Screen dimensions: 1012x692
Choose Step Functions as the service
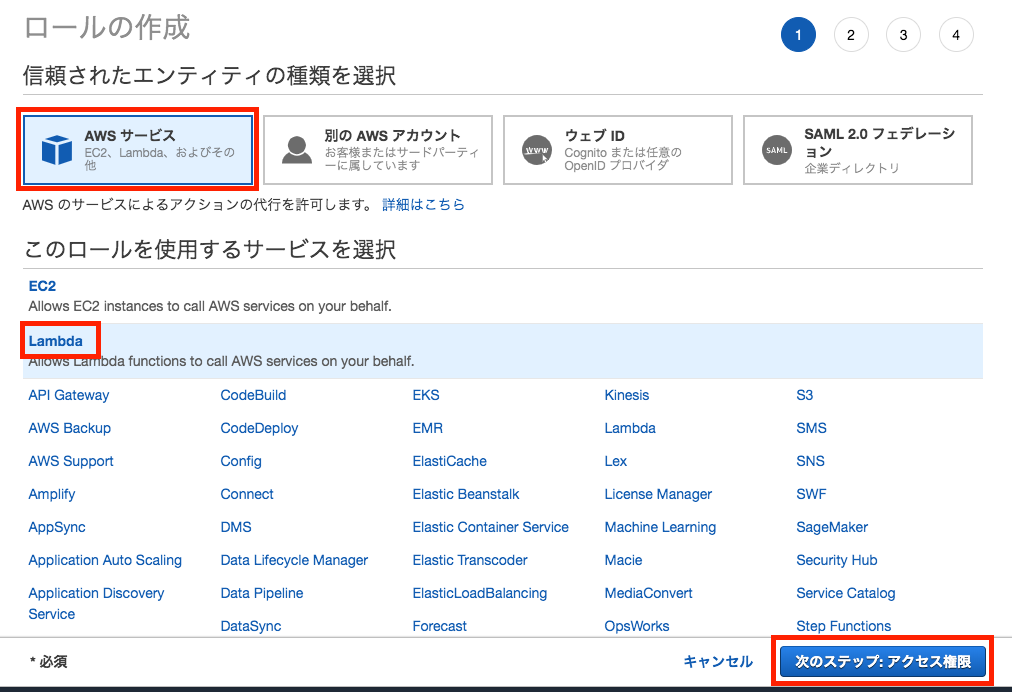coord(843,626)
